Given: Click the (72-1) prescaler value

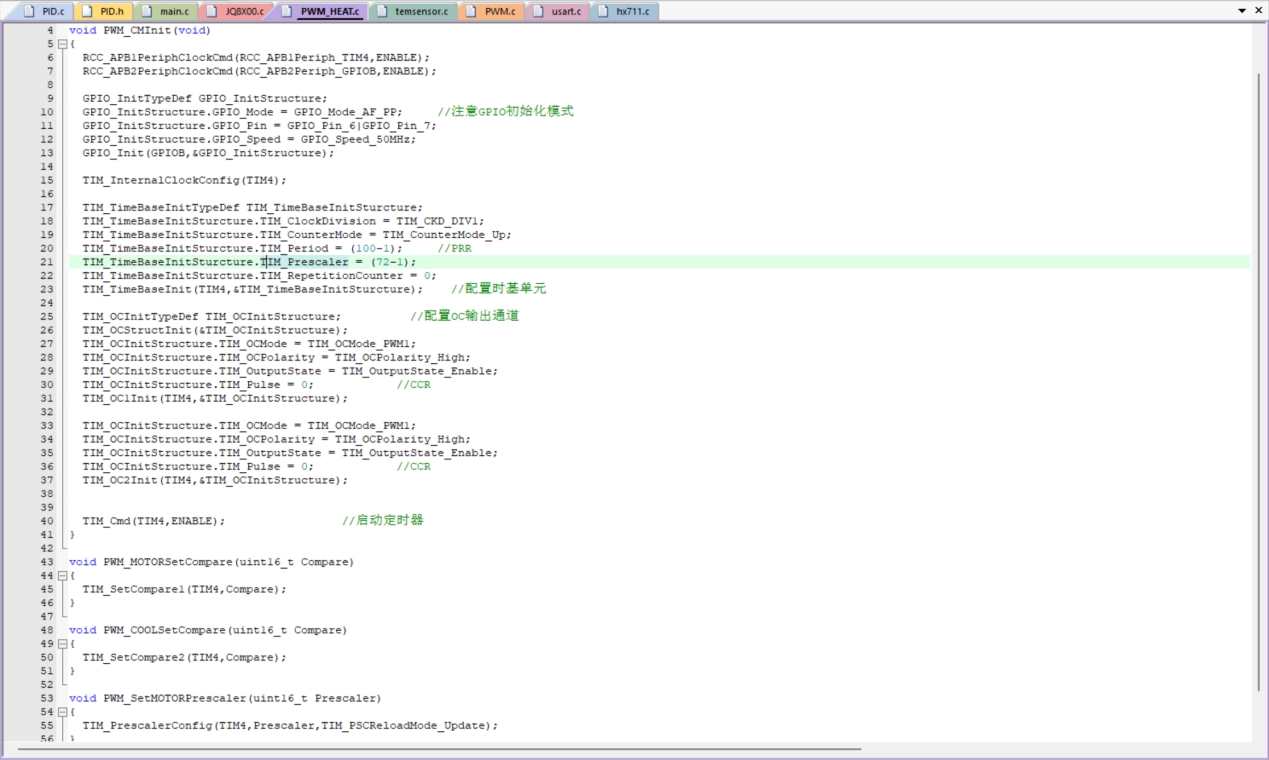Looking at the screenshot, I should (389, 262).
